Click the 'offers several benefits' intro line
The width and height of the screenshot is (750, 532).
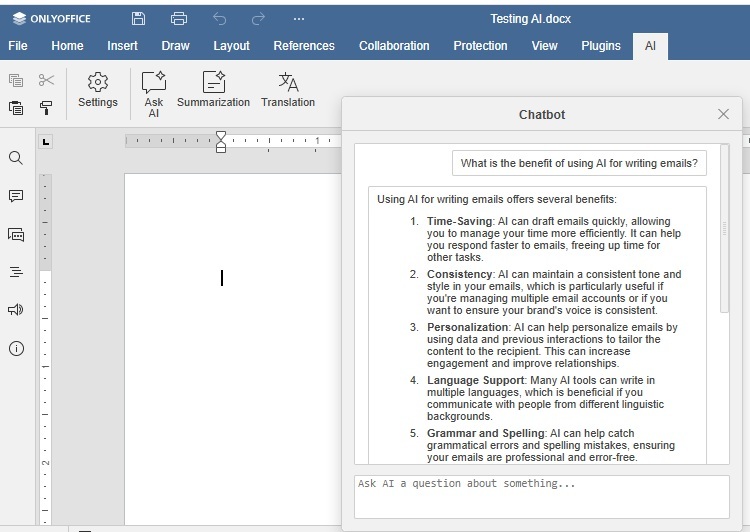496,199
